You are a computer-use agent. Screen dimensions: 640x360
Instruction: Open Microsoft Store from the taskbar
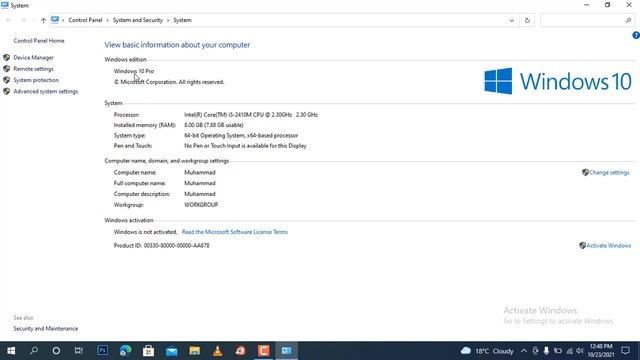click(x=149, y=351)
